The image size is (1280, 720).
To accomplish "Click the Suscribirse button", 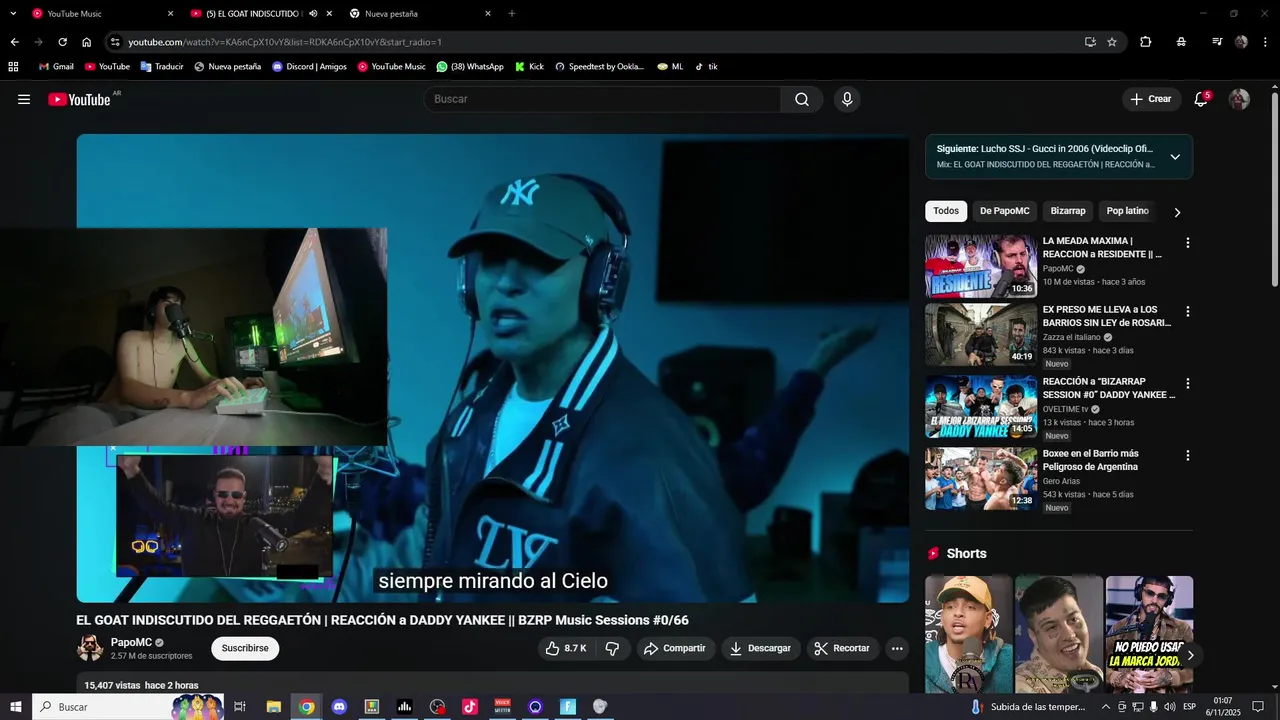I will pos(245,648).
